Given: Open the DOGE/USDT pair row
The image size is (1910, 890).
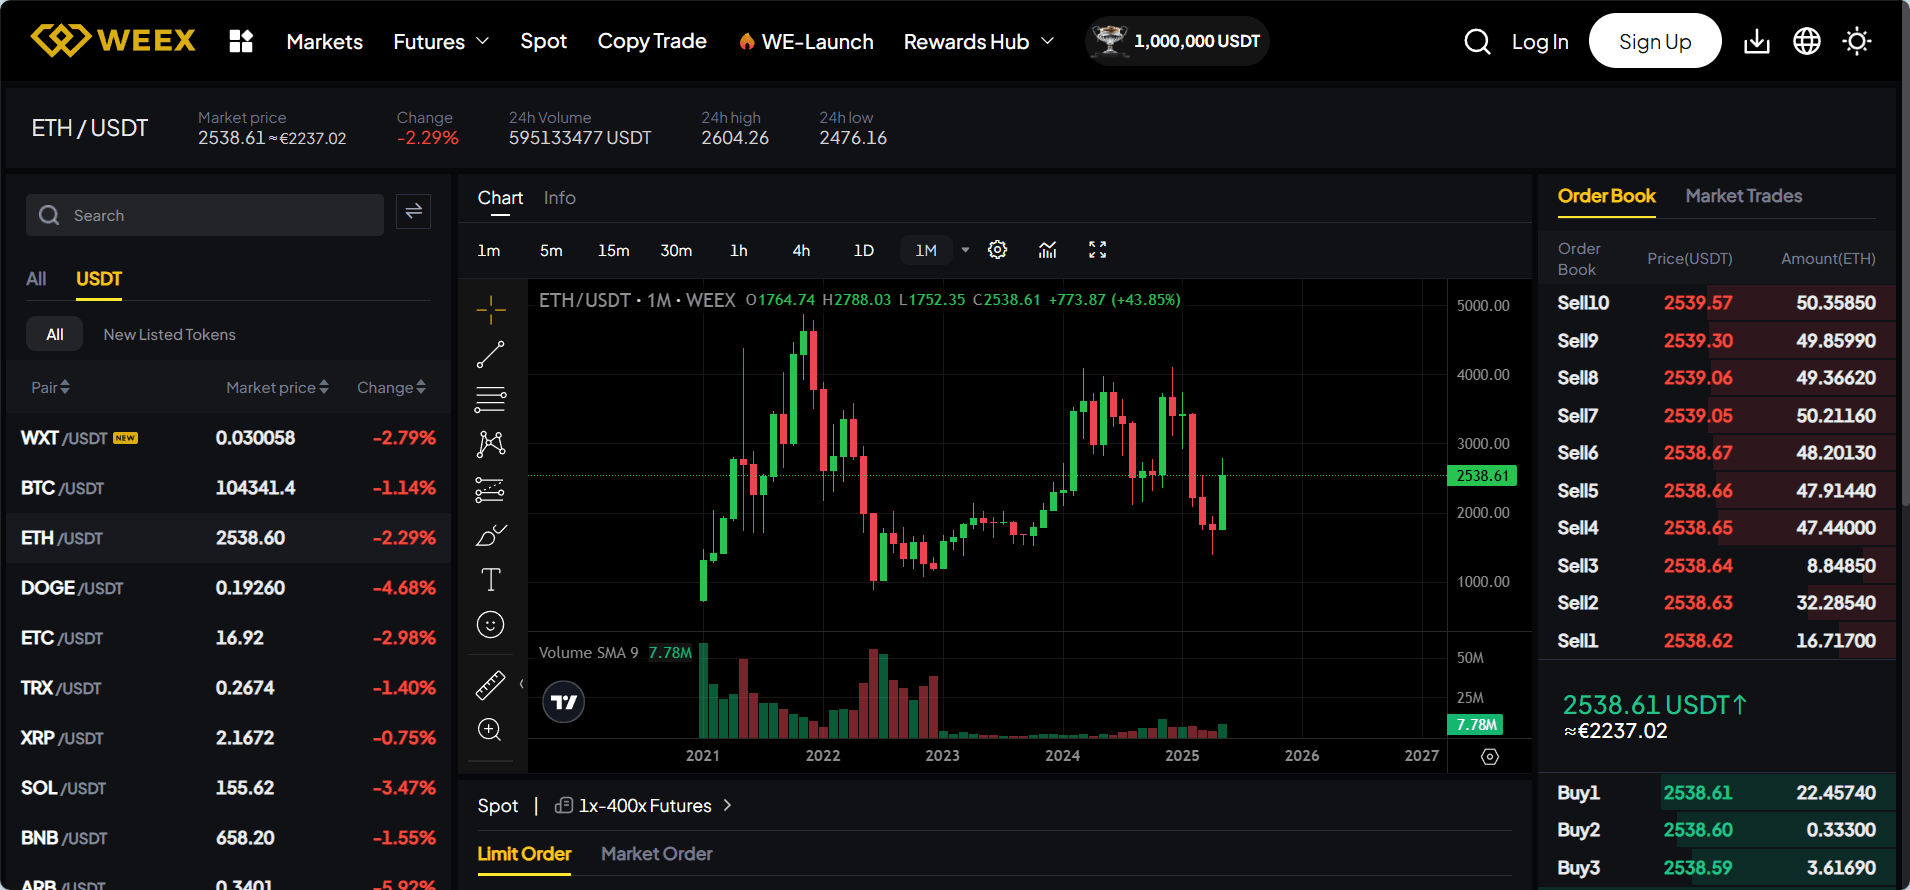Looking at the screenshot, I should 228,588.
